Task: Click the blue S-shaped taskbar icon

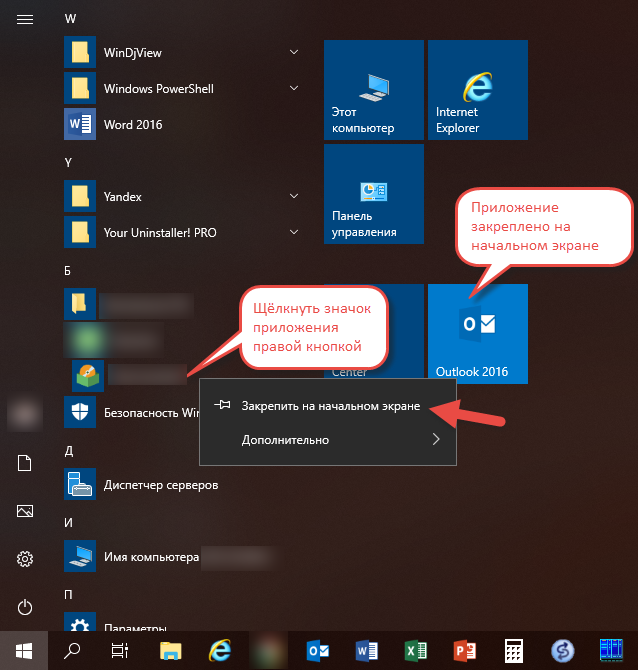Action: click(562, 651)
